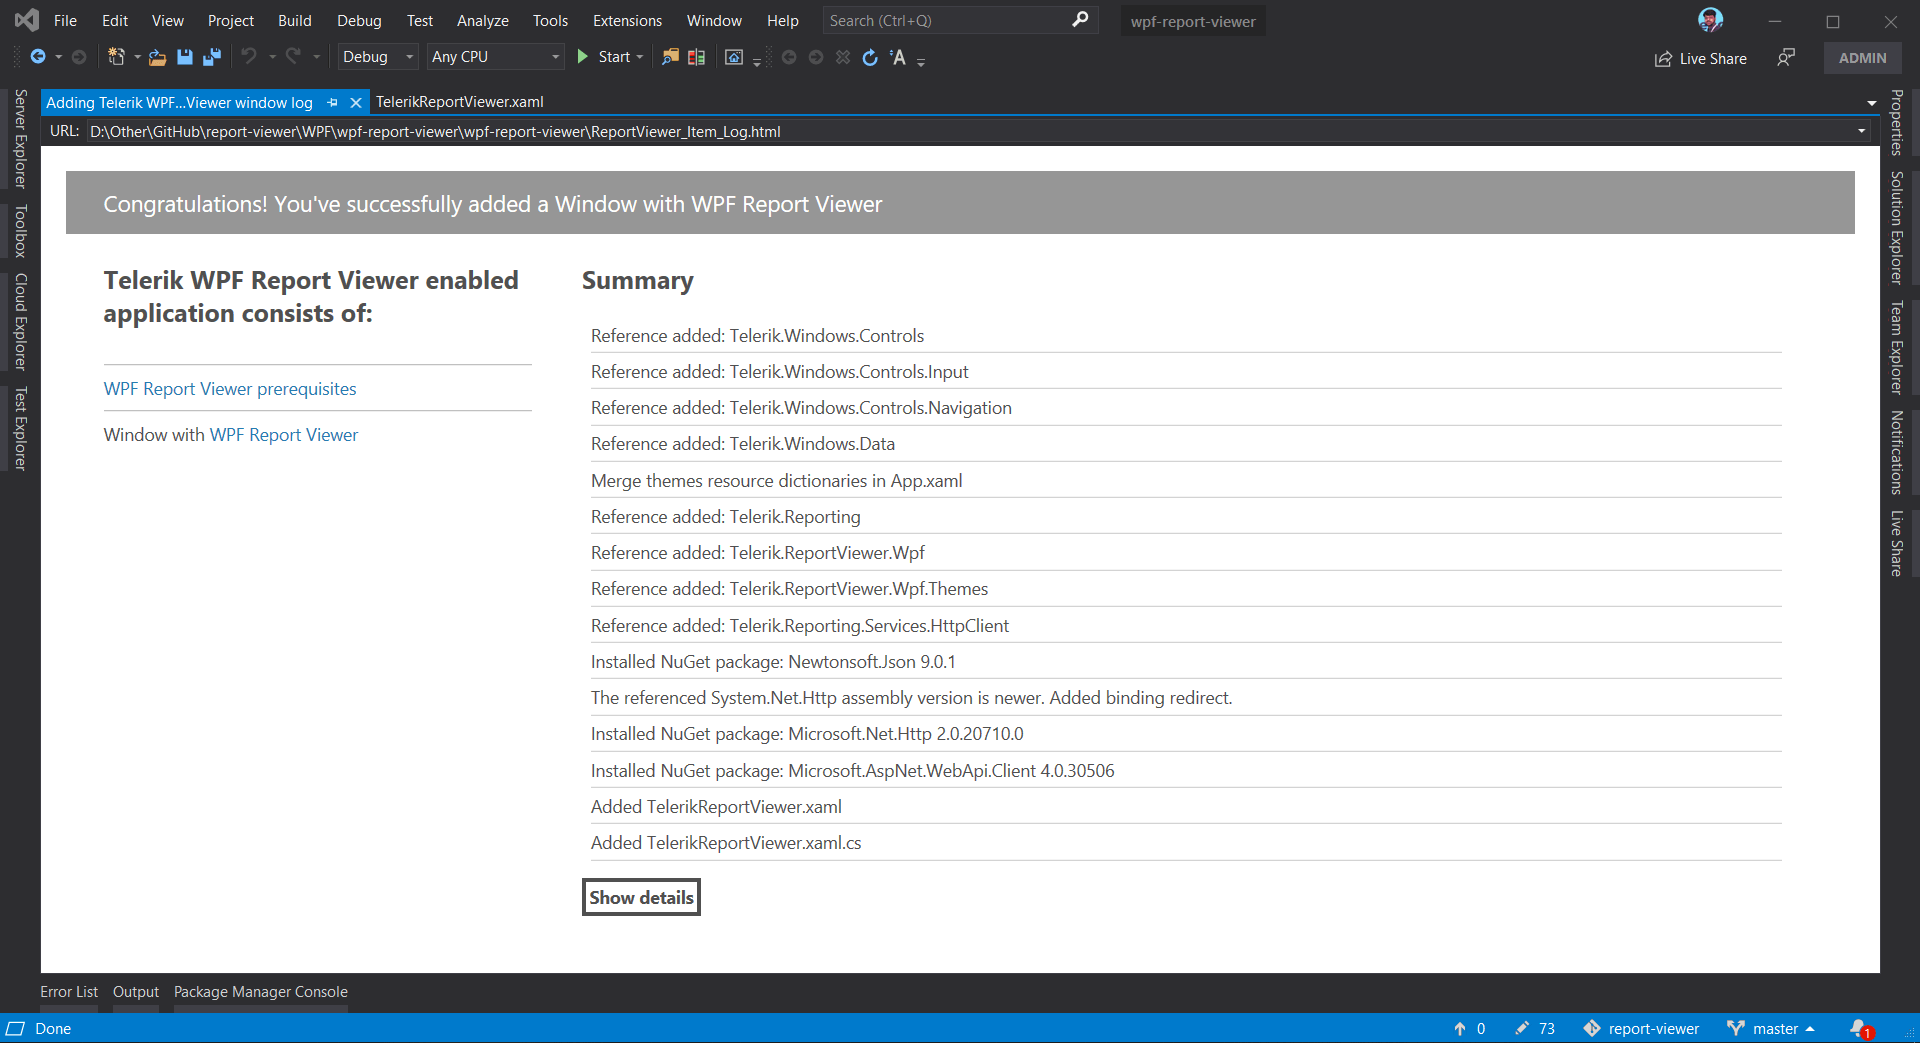Open the Any CPU platform dropdown
Image resolution: width=1920 pixels, height=1043 pixels.
click(x=496, y=57)
